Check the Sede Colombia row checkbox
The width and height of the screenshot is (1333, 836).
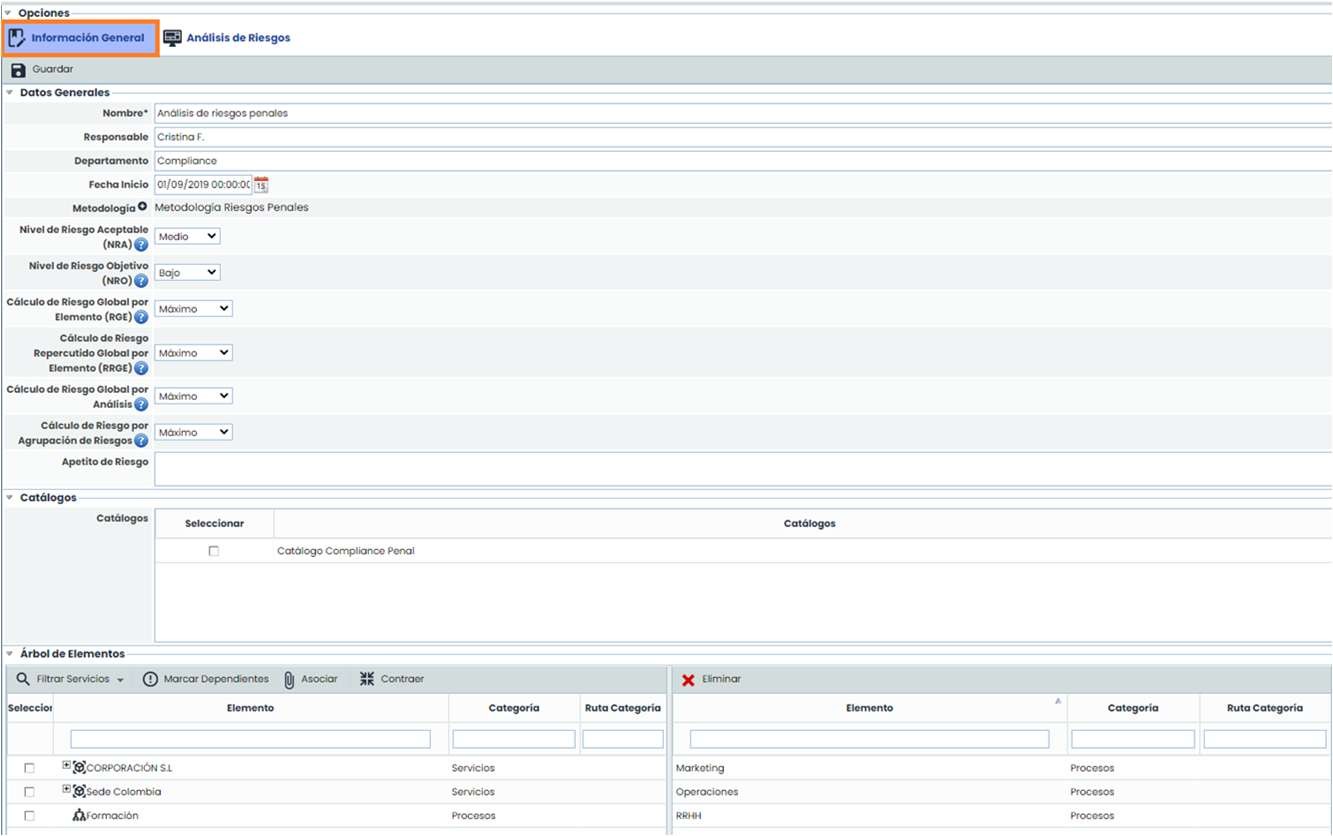[x=29, y=792]
